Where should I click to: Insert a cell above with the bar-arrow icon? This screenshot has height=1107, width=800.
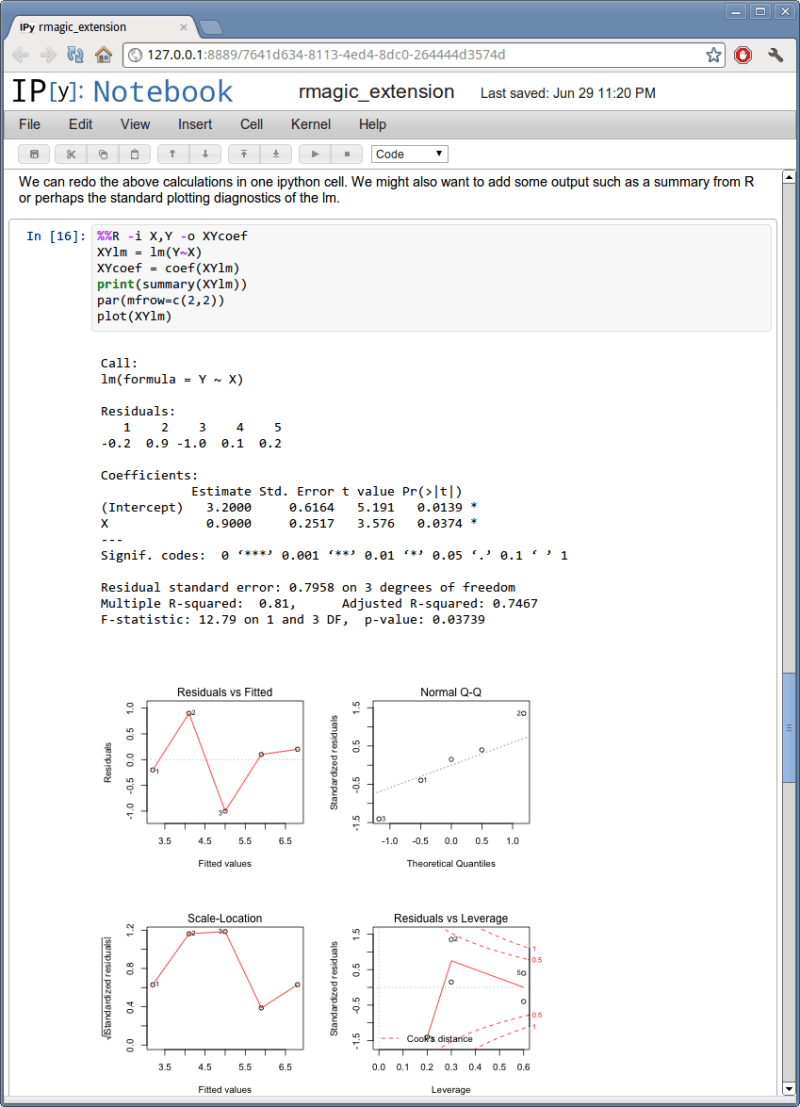(x=244, y=153)
